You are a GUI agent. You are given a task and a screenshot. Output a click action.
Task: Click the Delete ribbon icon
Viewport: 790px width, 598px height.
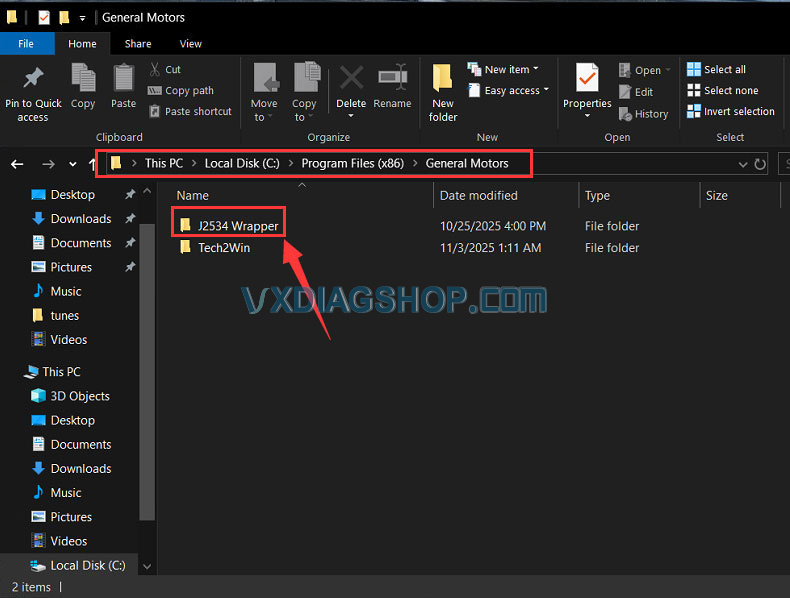(x=351, y=78)
